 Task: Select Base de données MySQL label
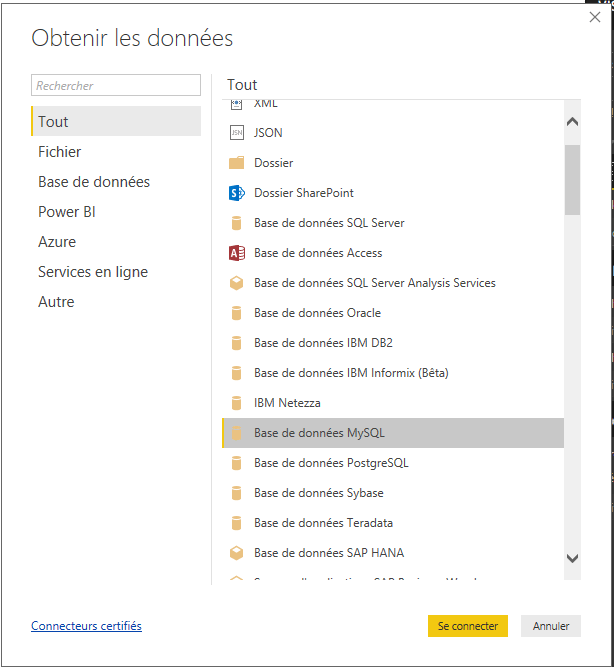click(320, 433)
